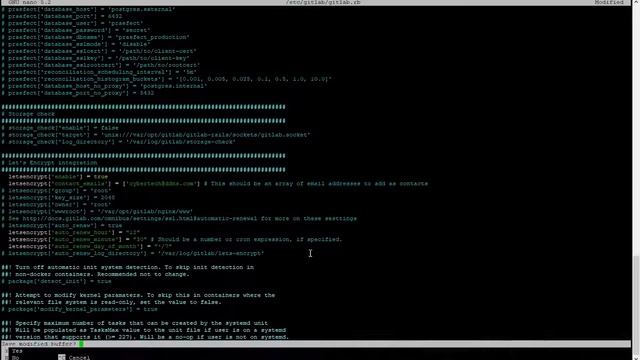This screenshot has height=360, width=640.
Task: Click the storage_check['target'] socket line
Action: pyautogui.click(x=156, y=135)
